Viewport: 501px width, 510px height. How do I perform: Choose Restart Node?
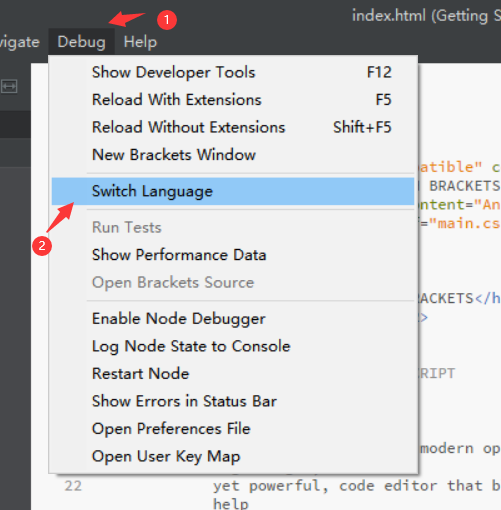pyautogui.click(x=233, y=373)
